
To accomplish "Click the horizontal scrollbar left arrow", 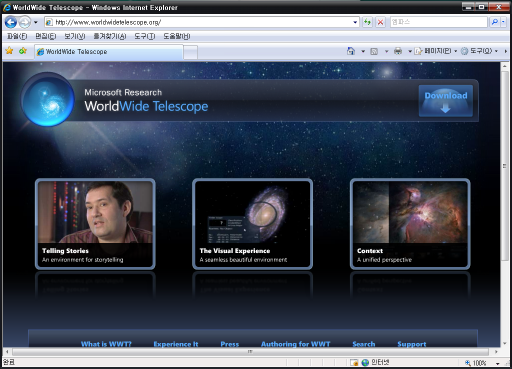I will [7, 351].
